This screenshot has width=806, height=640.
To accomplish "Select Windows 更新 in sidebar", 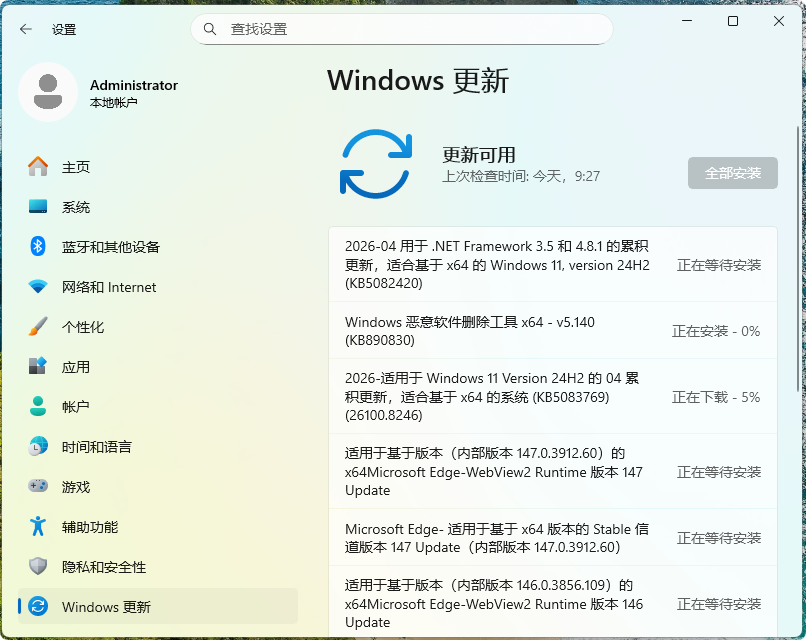I will pos(158,607).
